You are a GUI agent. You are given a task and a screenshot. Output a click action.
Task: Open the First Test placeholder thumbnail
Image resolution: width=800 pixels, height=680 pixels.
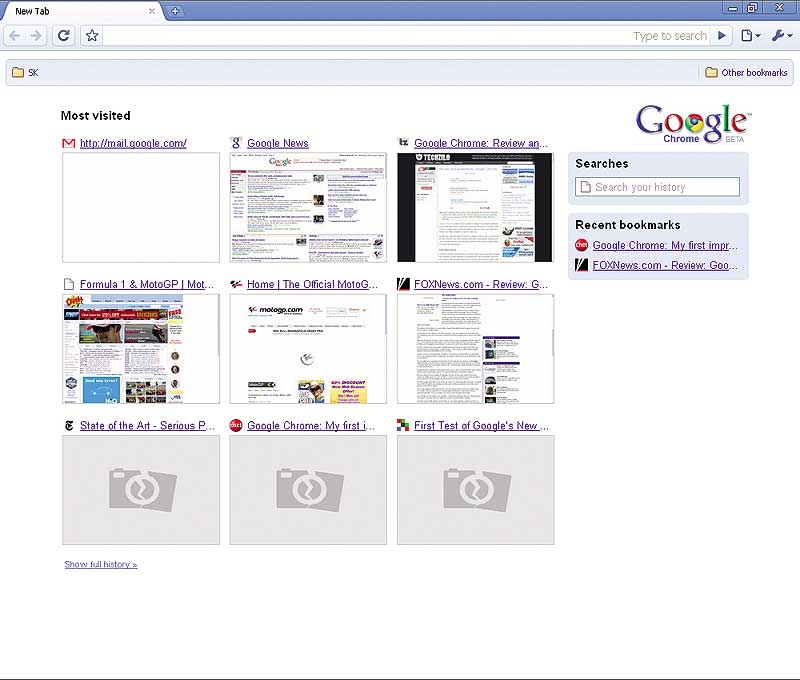pos(476,490)
